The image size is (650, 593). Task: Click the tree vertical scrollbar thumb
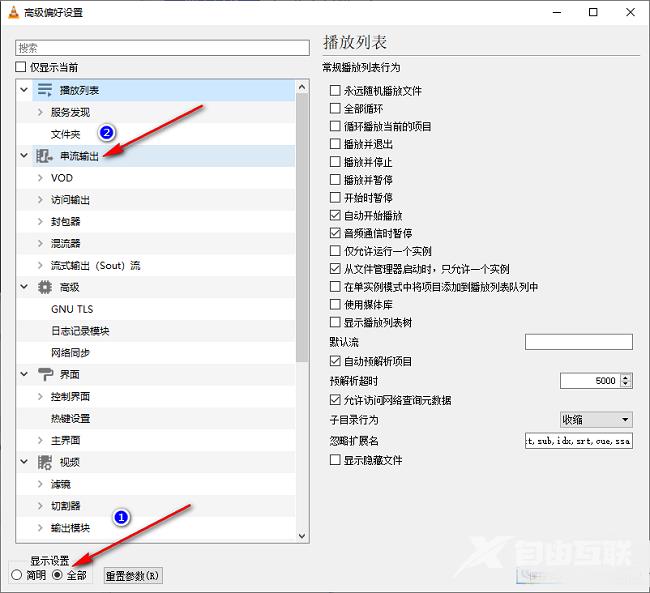click(x=302, y=227)
